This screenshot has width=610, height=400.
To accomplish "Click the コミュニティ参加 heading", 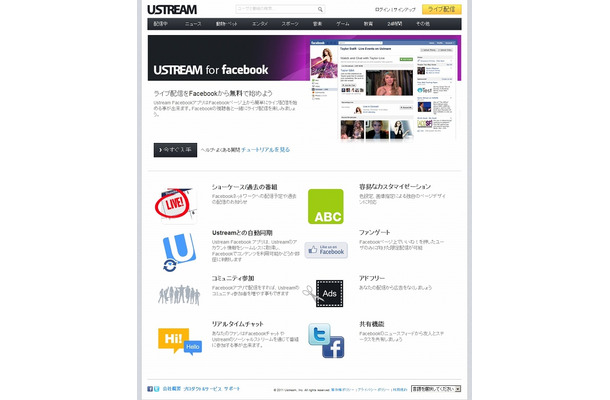I will (233, 279).
